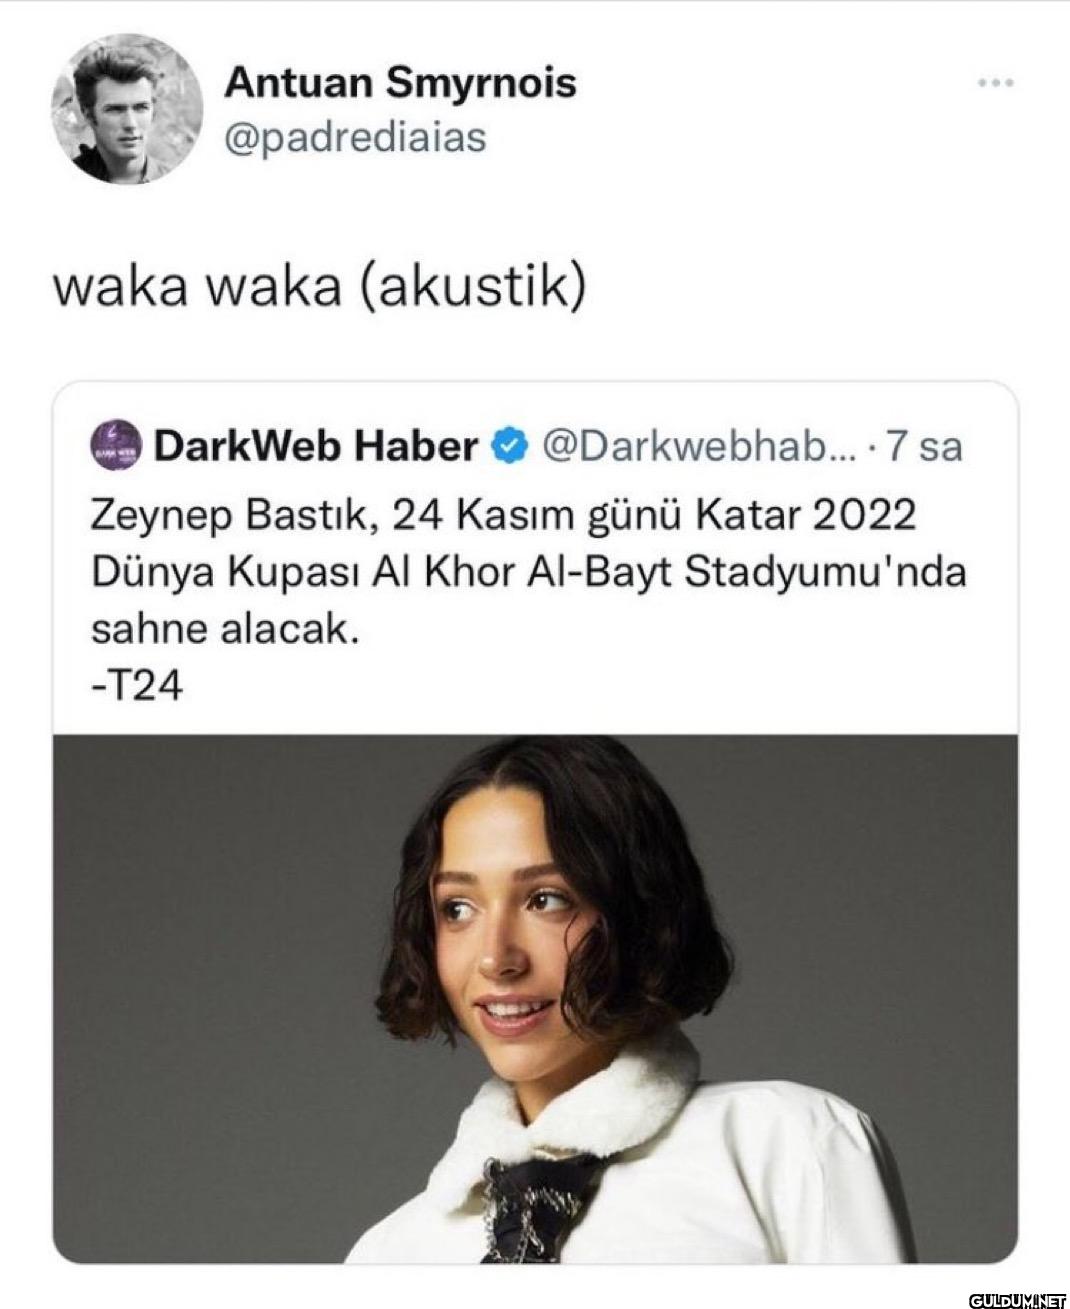The width and height of the screenshot is (1070, 1309).
Task: Open DarkWeb Haber account name
Action: pyautogui.click(x=316, y=445)
